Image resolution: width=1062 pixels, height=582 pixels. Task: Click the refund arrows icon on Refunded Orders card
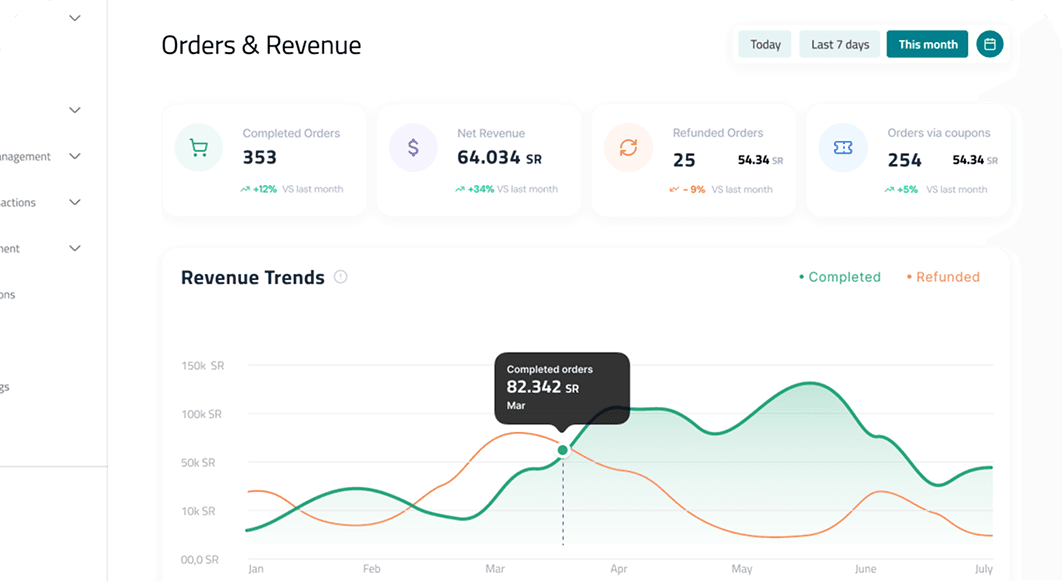628,146
